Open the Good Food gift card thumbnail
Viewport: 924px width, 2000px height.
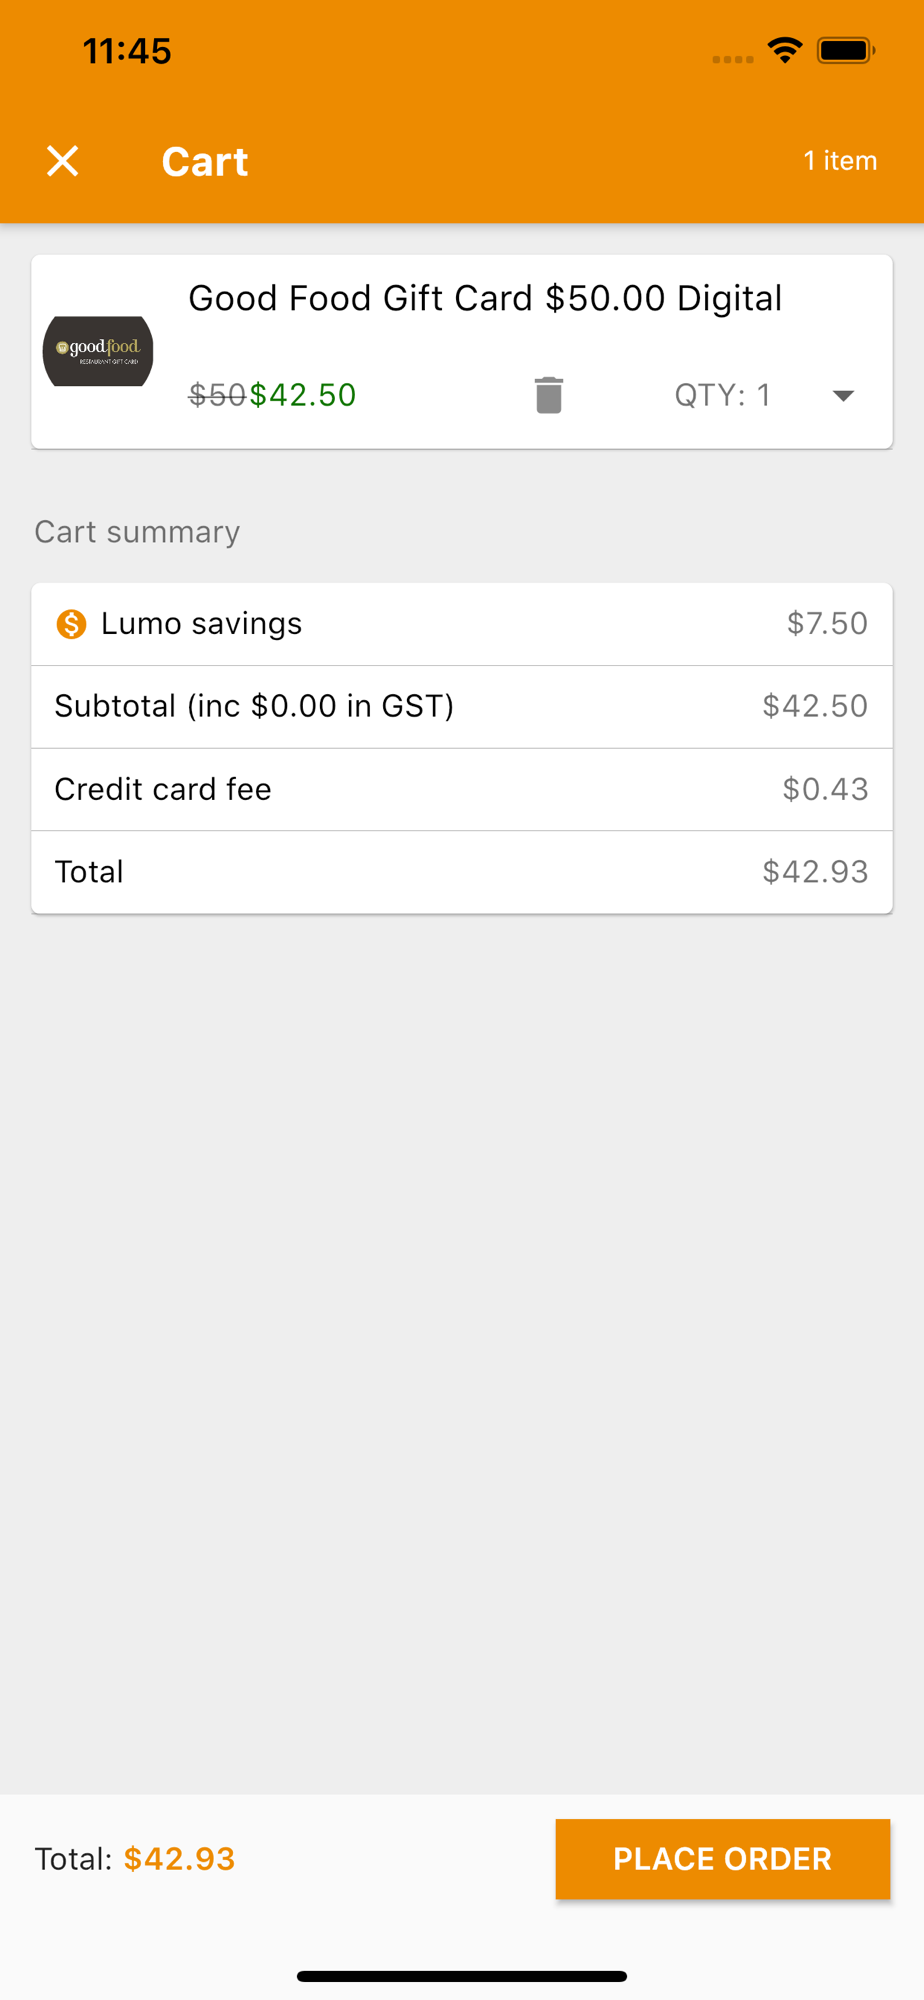(98, 351)
